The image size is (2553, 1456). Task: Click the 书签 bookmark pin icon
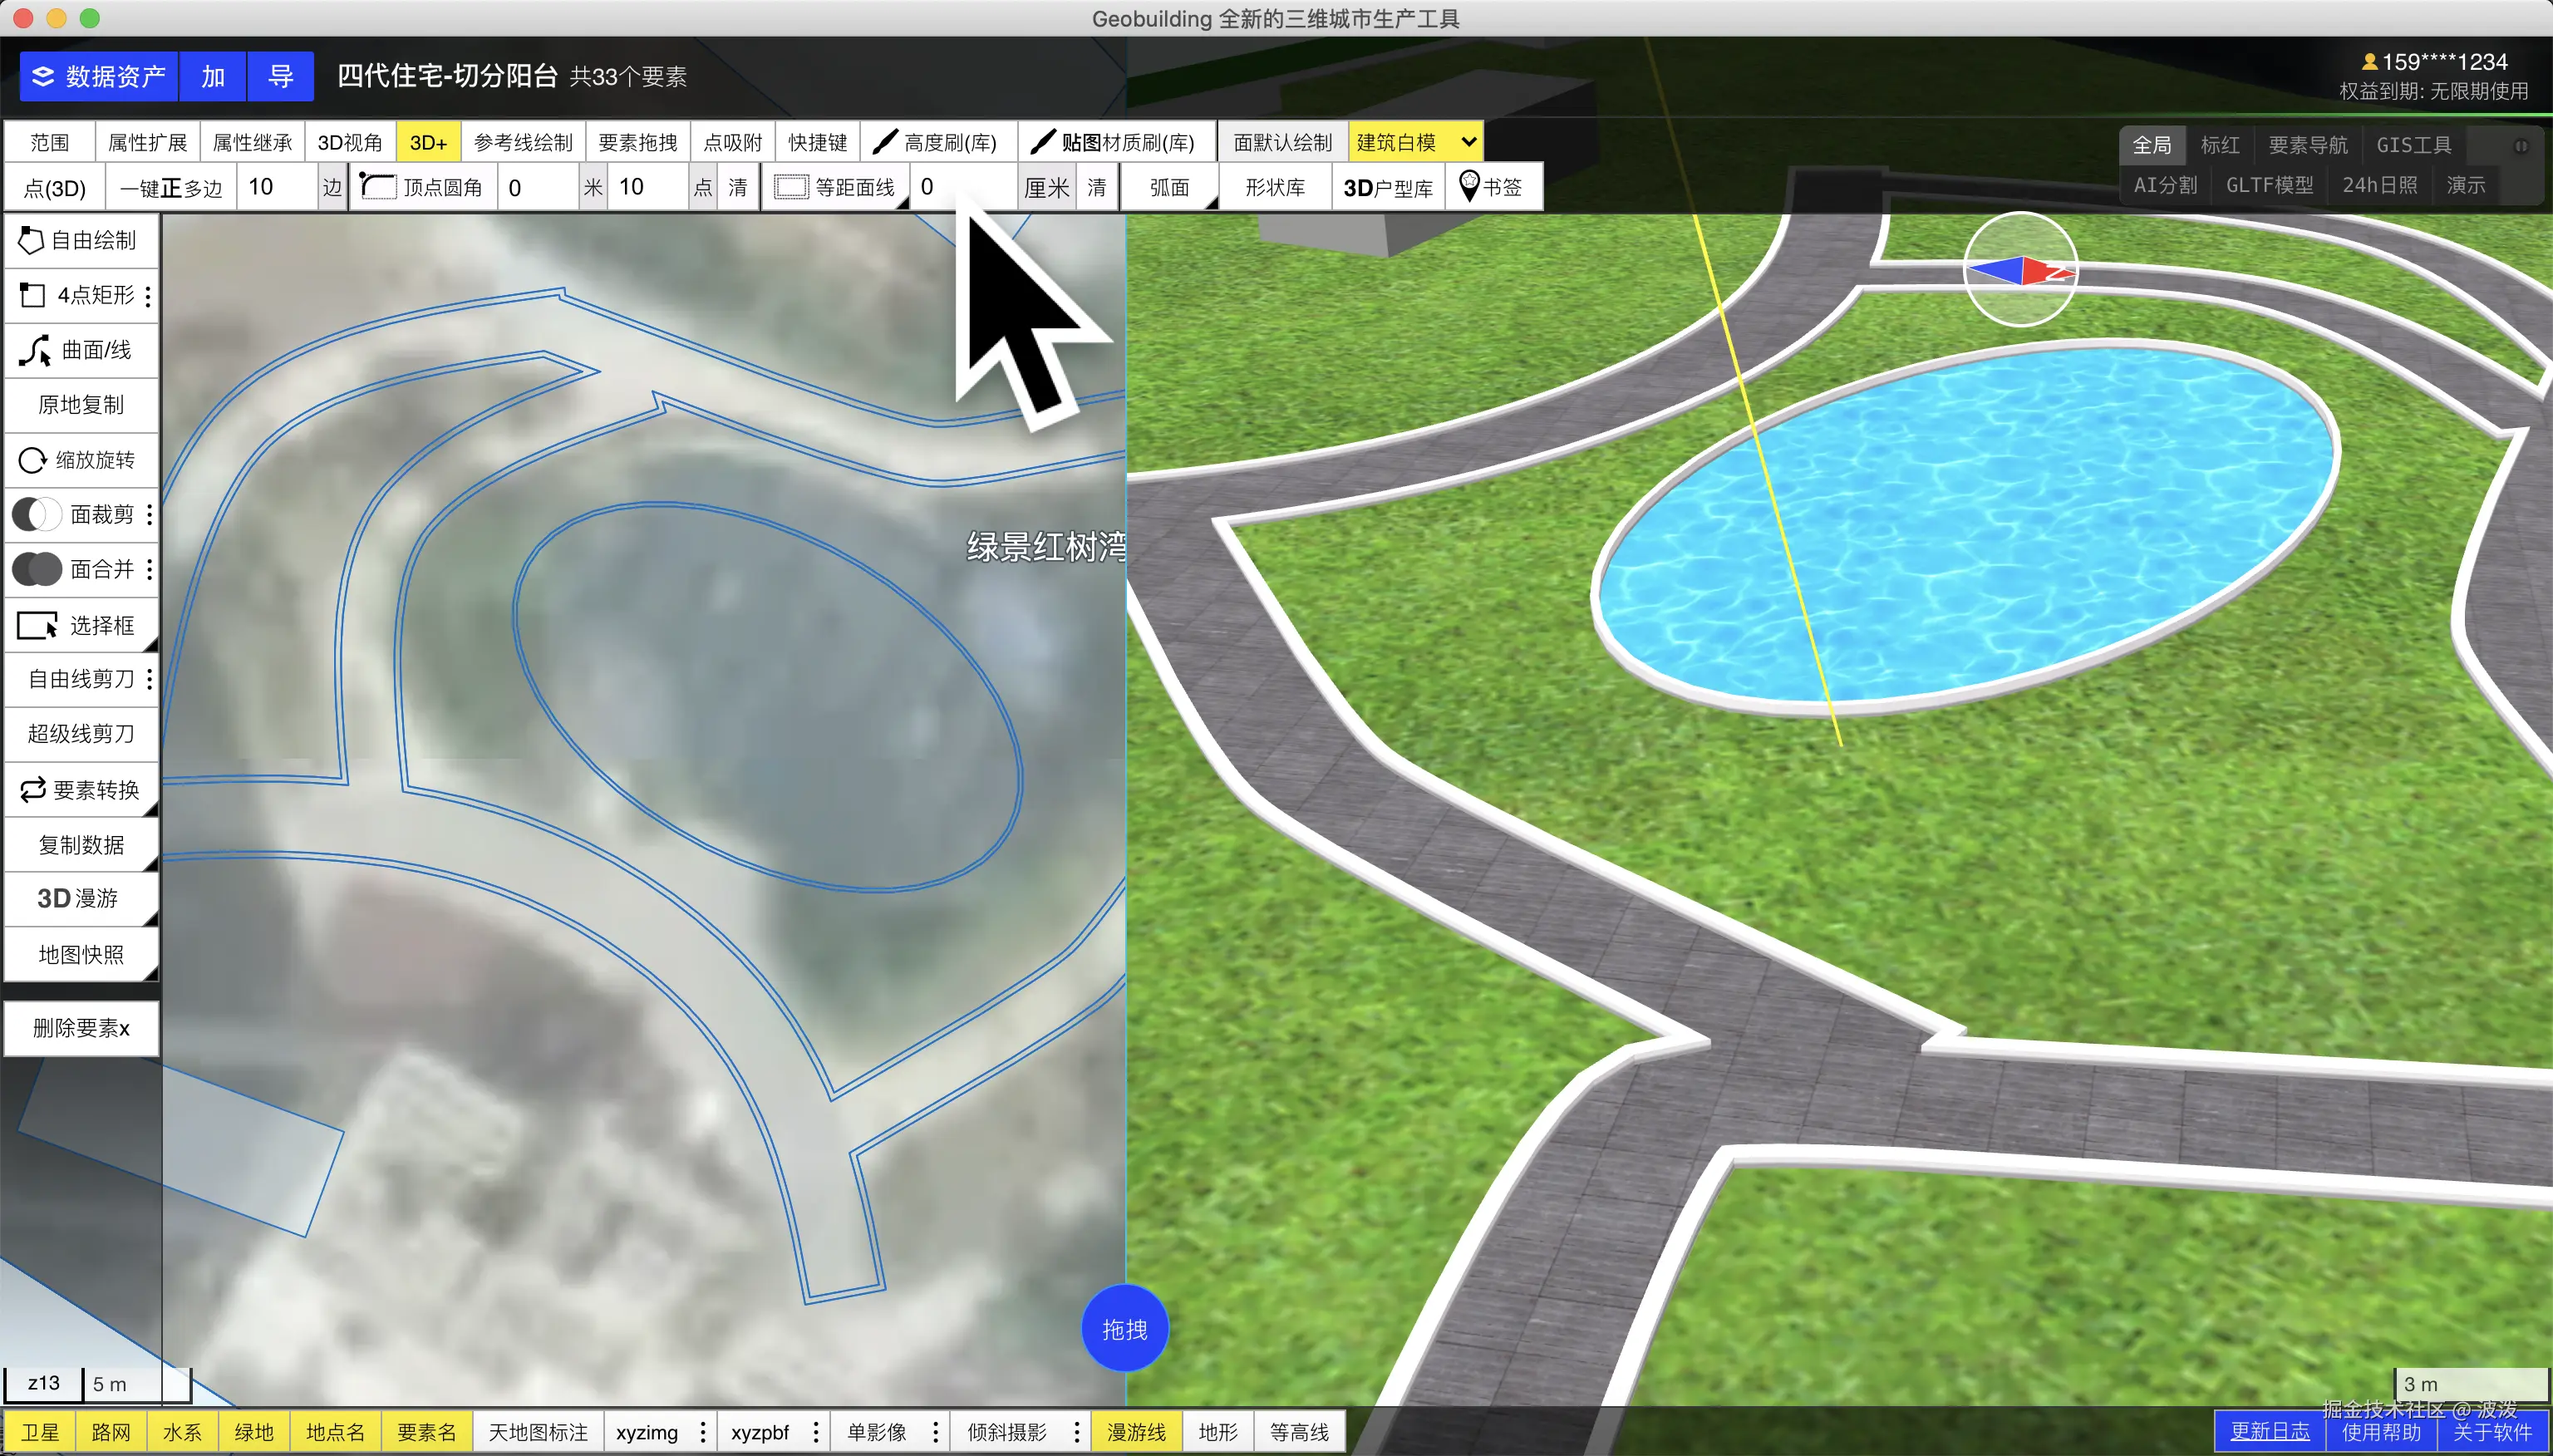[x=1469, y=186]
